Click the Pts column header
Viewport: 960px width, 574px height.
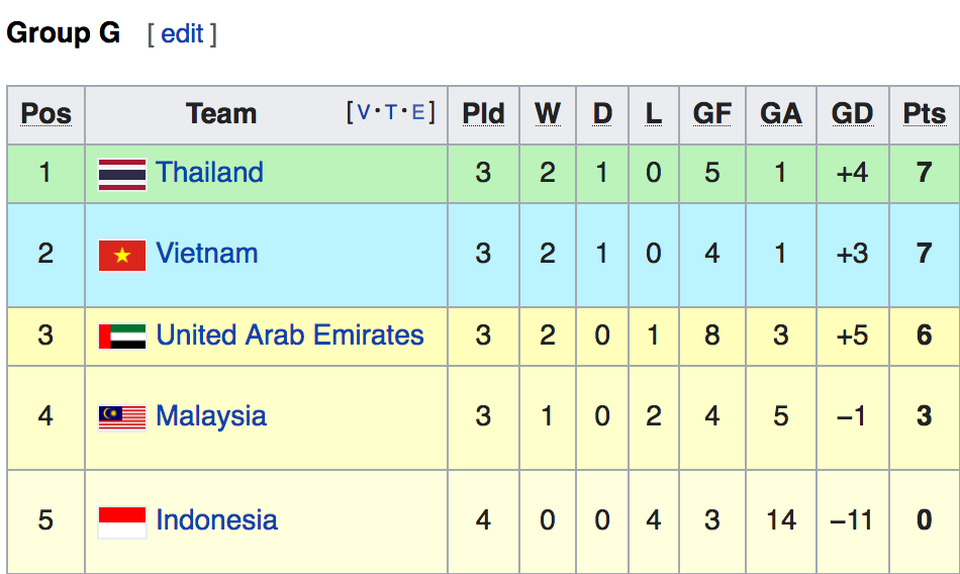coord(924,114)
